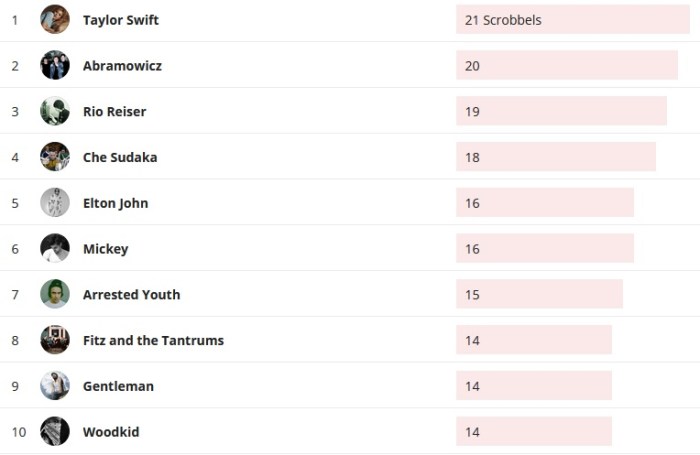Click Abramowicz's 20 scrobbles bar
The image size is (700, 455).
tap(566, 66)
